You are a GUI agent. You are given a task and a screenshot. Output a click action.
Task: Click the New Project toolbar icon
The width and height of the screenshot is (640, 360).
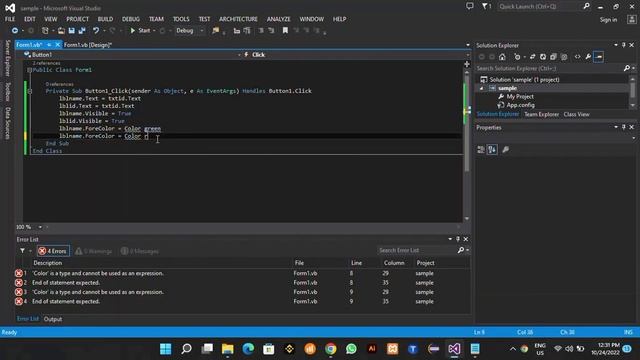pos(45,31)
